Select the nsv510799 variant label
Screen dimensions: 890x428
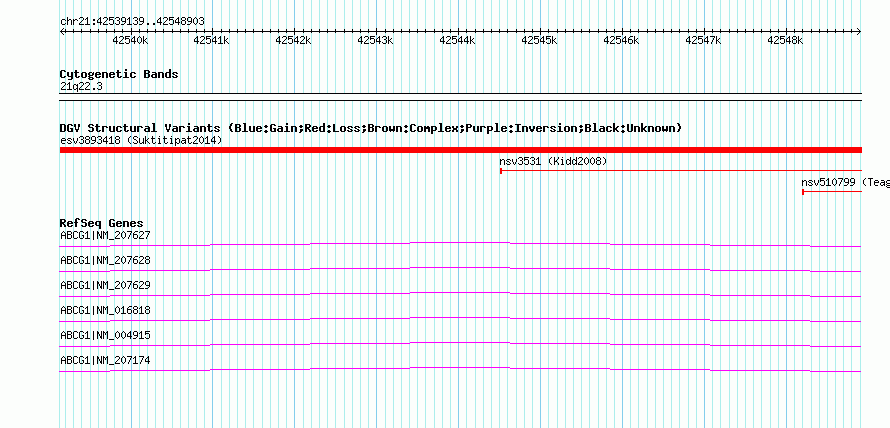(845, 182)
